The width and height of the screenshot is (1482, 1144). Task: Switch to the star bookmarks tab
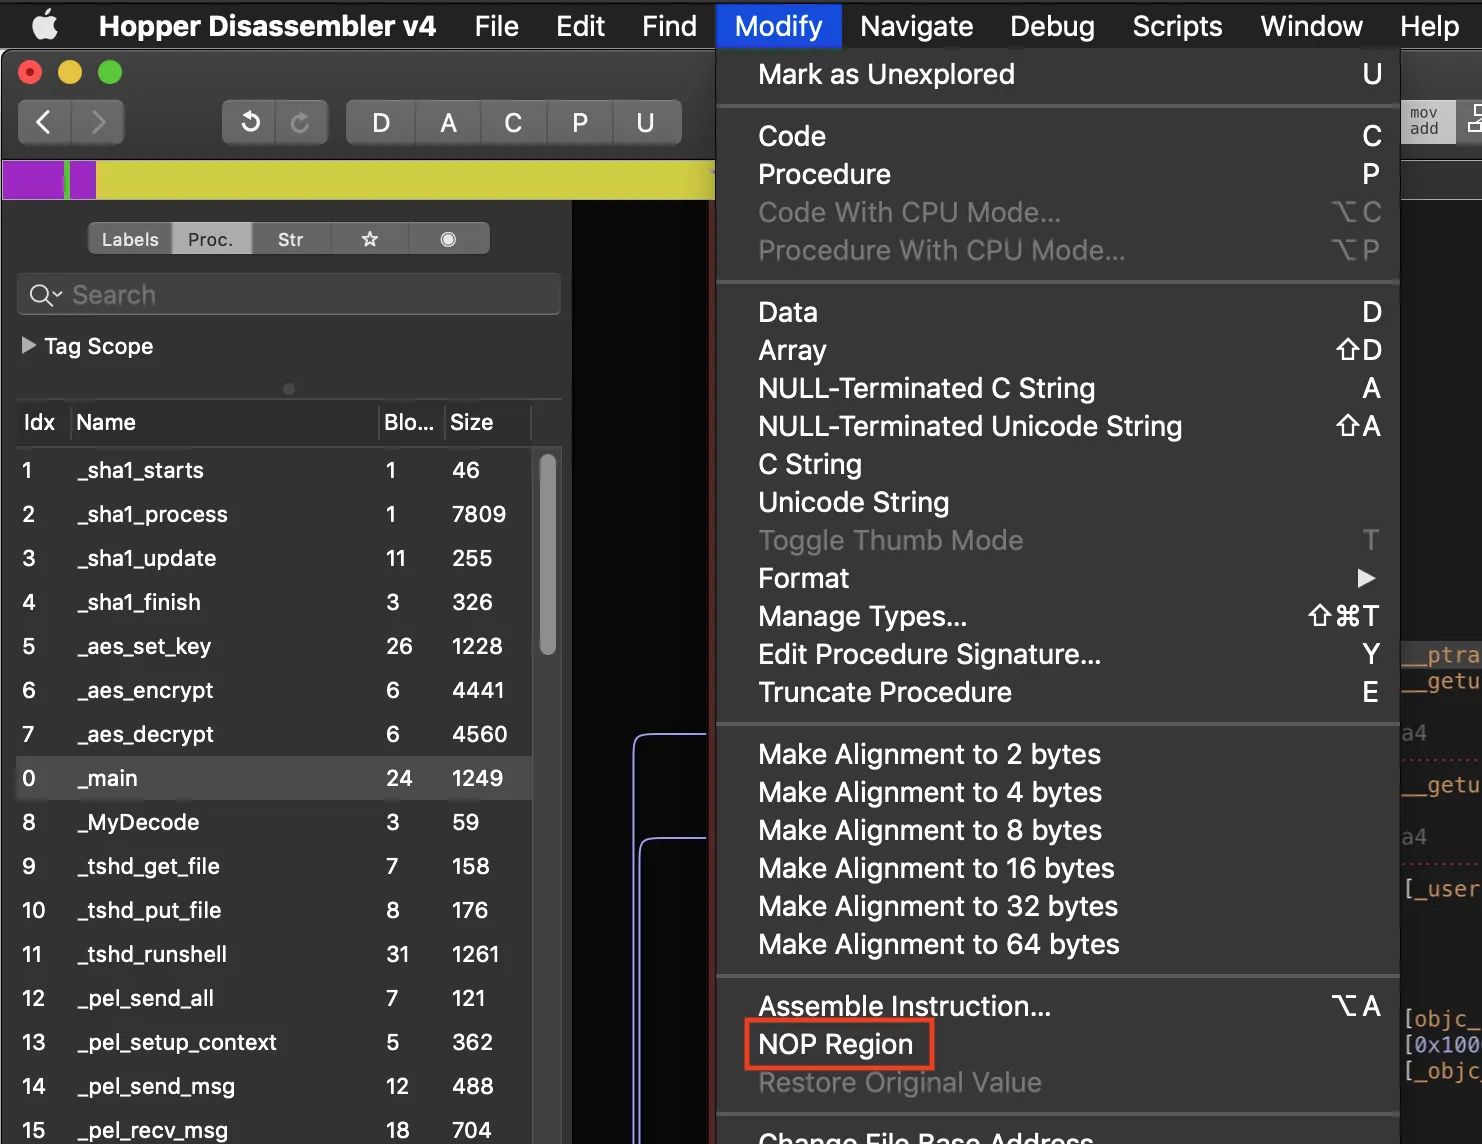[x=370, y=239]
